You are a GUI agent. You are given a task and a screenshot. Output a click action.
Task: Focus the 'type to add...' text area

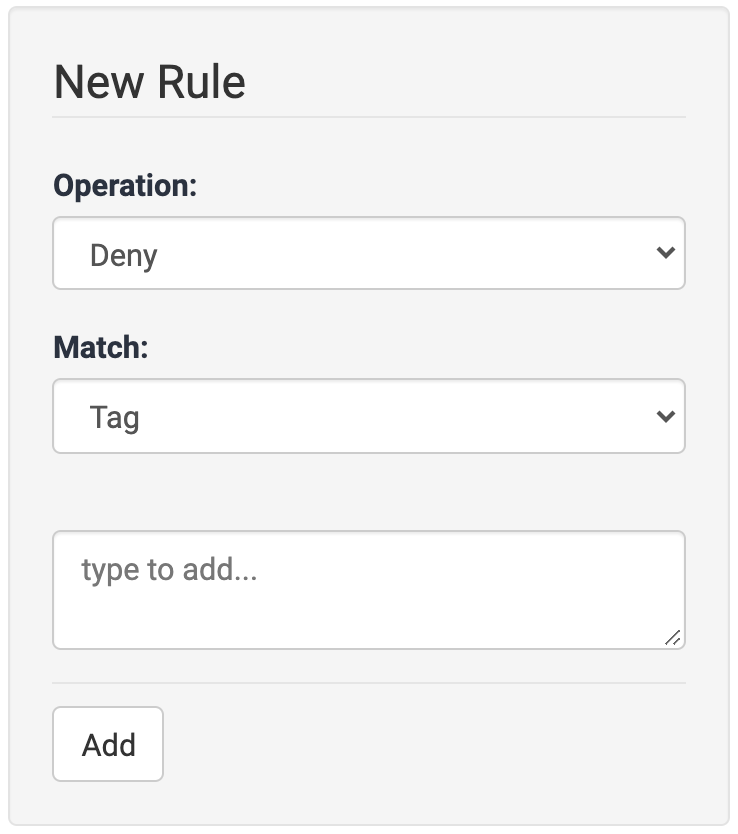point(368,590)
